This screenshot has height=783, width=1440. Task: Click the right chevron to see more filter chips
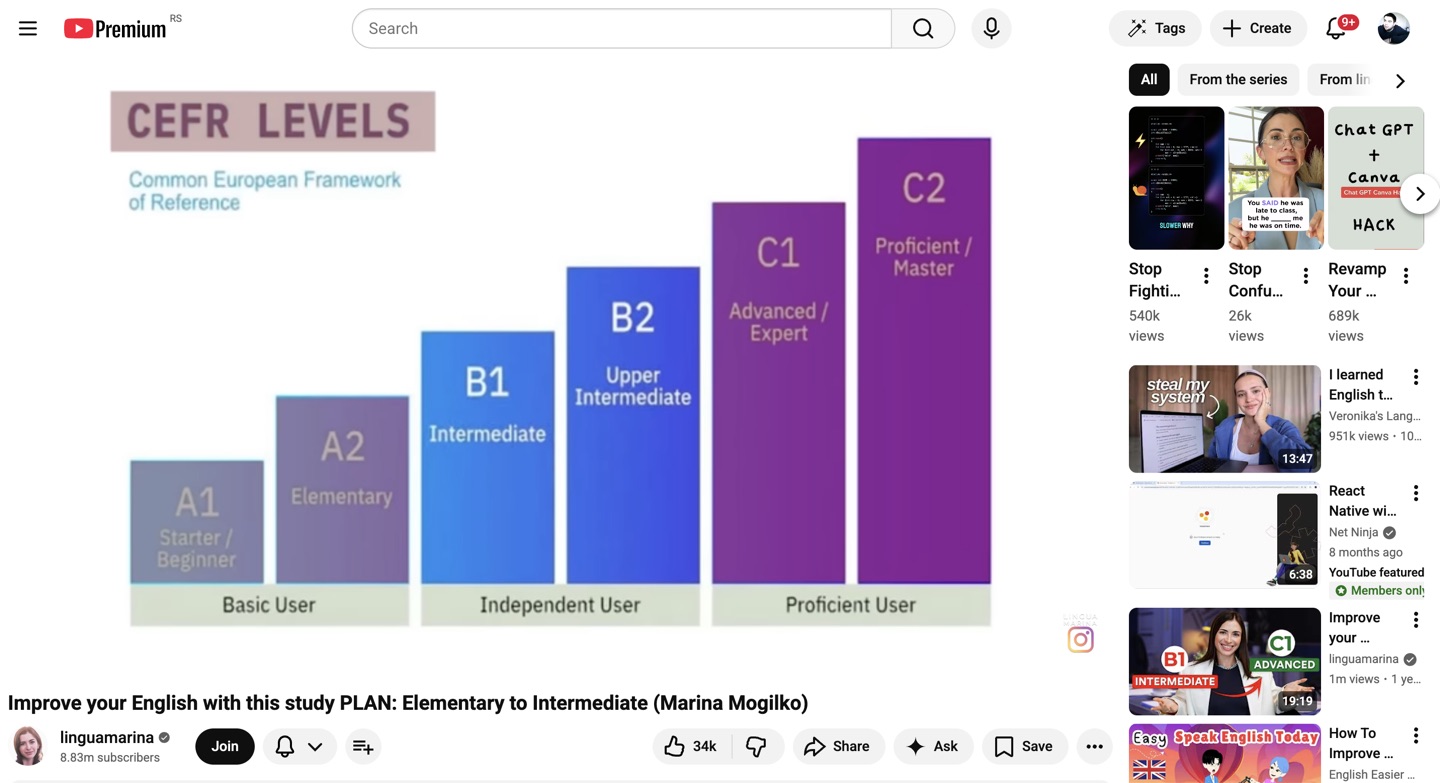pos(1400,80)
